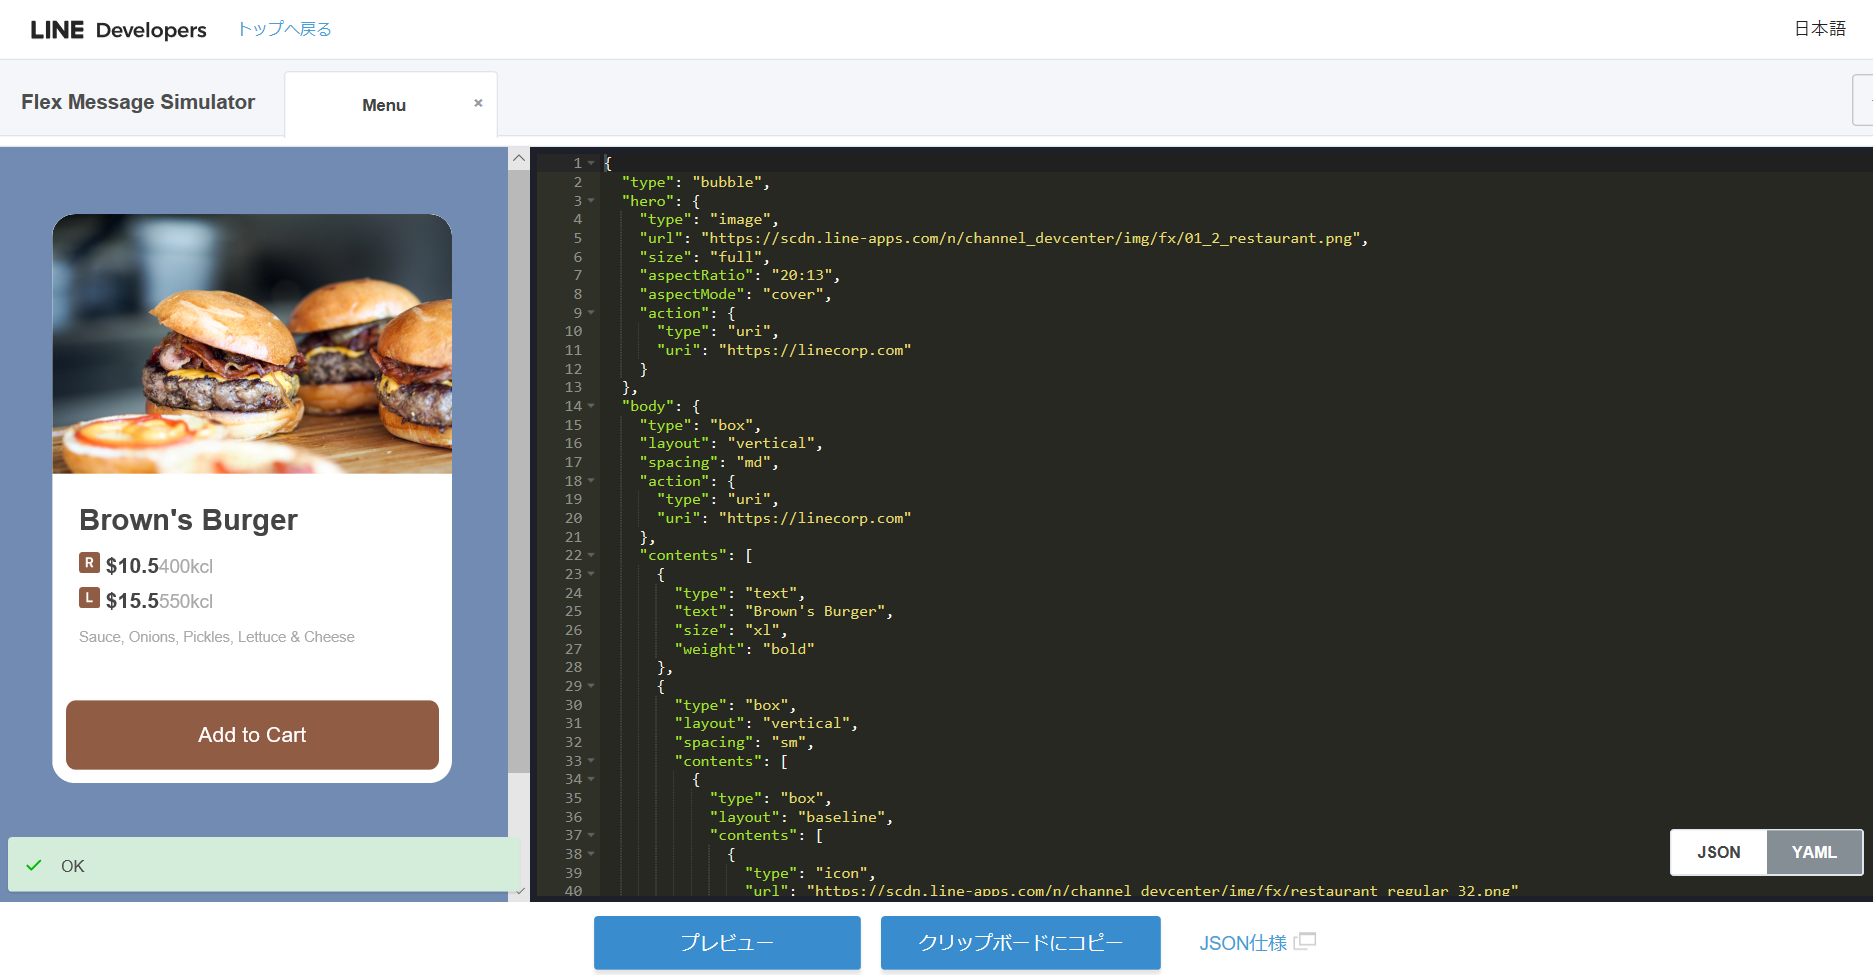The height and width of the screenshot is (975, 1873).
Task: Switch editor to JSON mode
Action: (x=1718, y=852)
